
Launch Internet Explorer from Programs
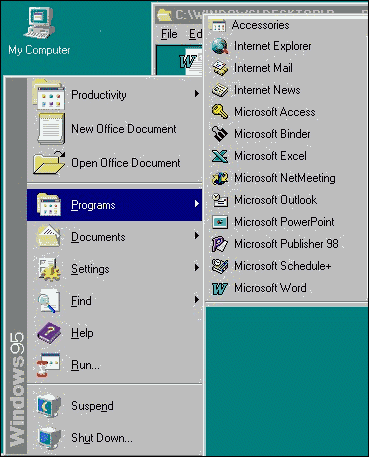coord(287,46)
